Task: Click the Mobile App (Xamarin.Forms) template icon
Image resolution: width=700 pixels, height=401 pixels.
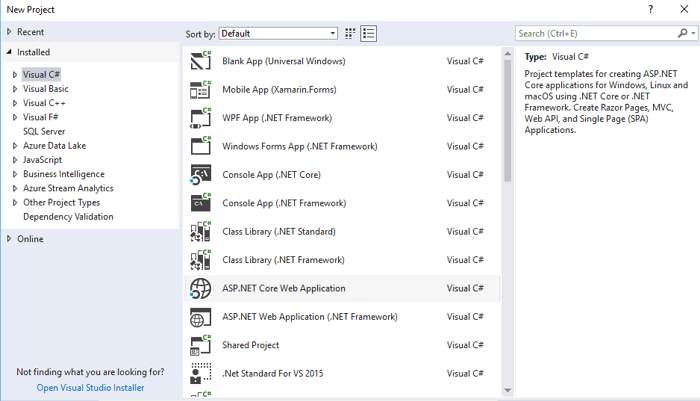Action: click(x=199, y=90)
